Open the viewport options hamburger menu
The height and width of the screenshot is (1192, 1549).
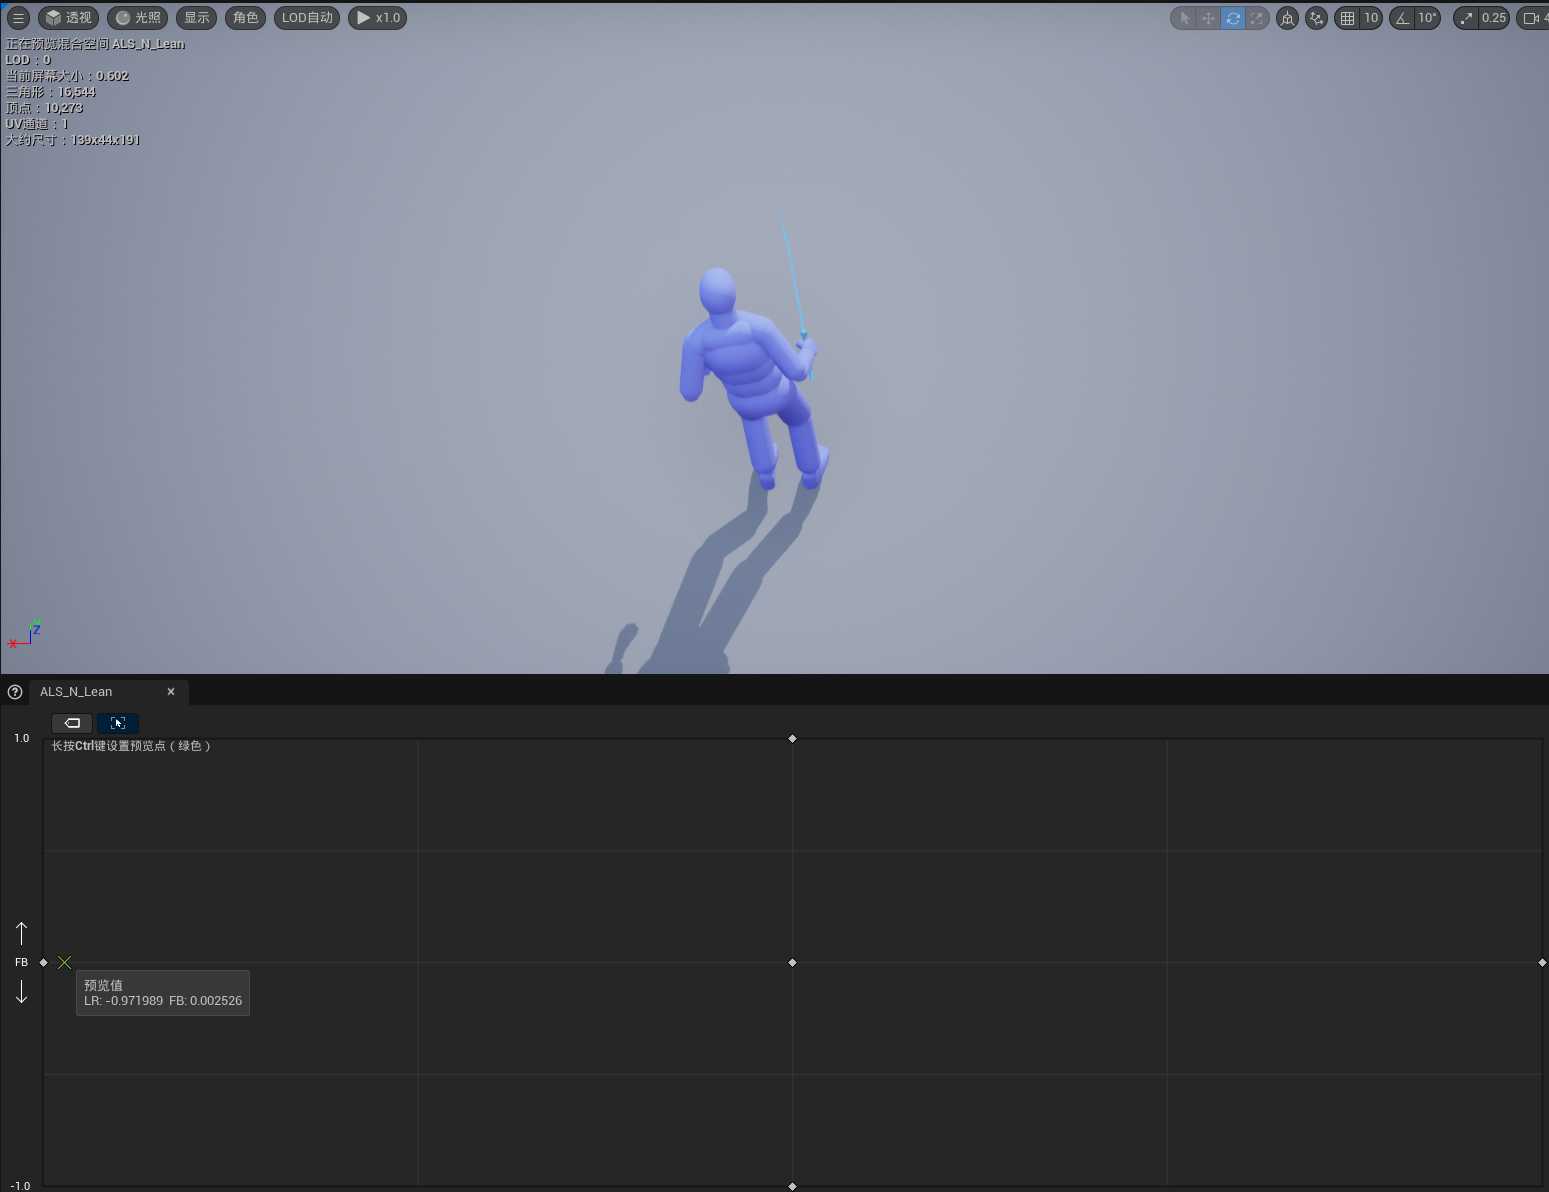[x=18, y=18]
